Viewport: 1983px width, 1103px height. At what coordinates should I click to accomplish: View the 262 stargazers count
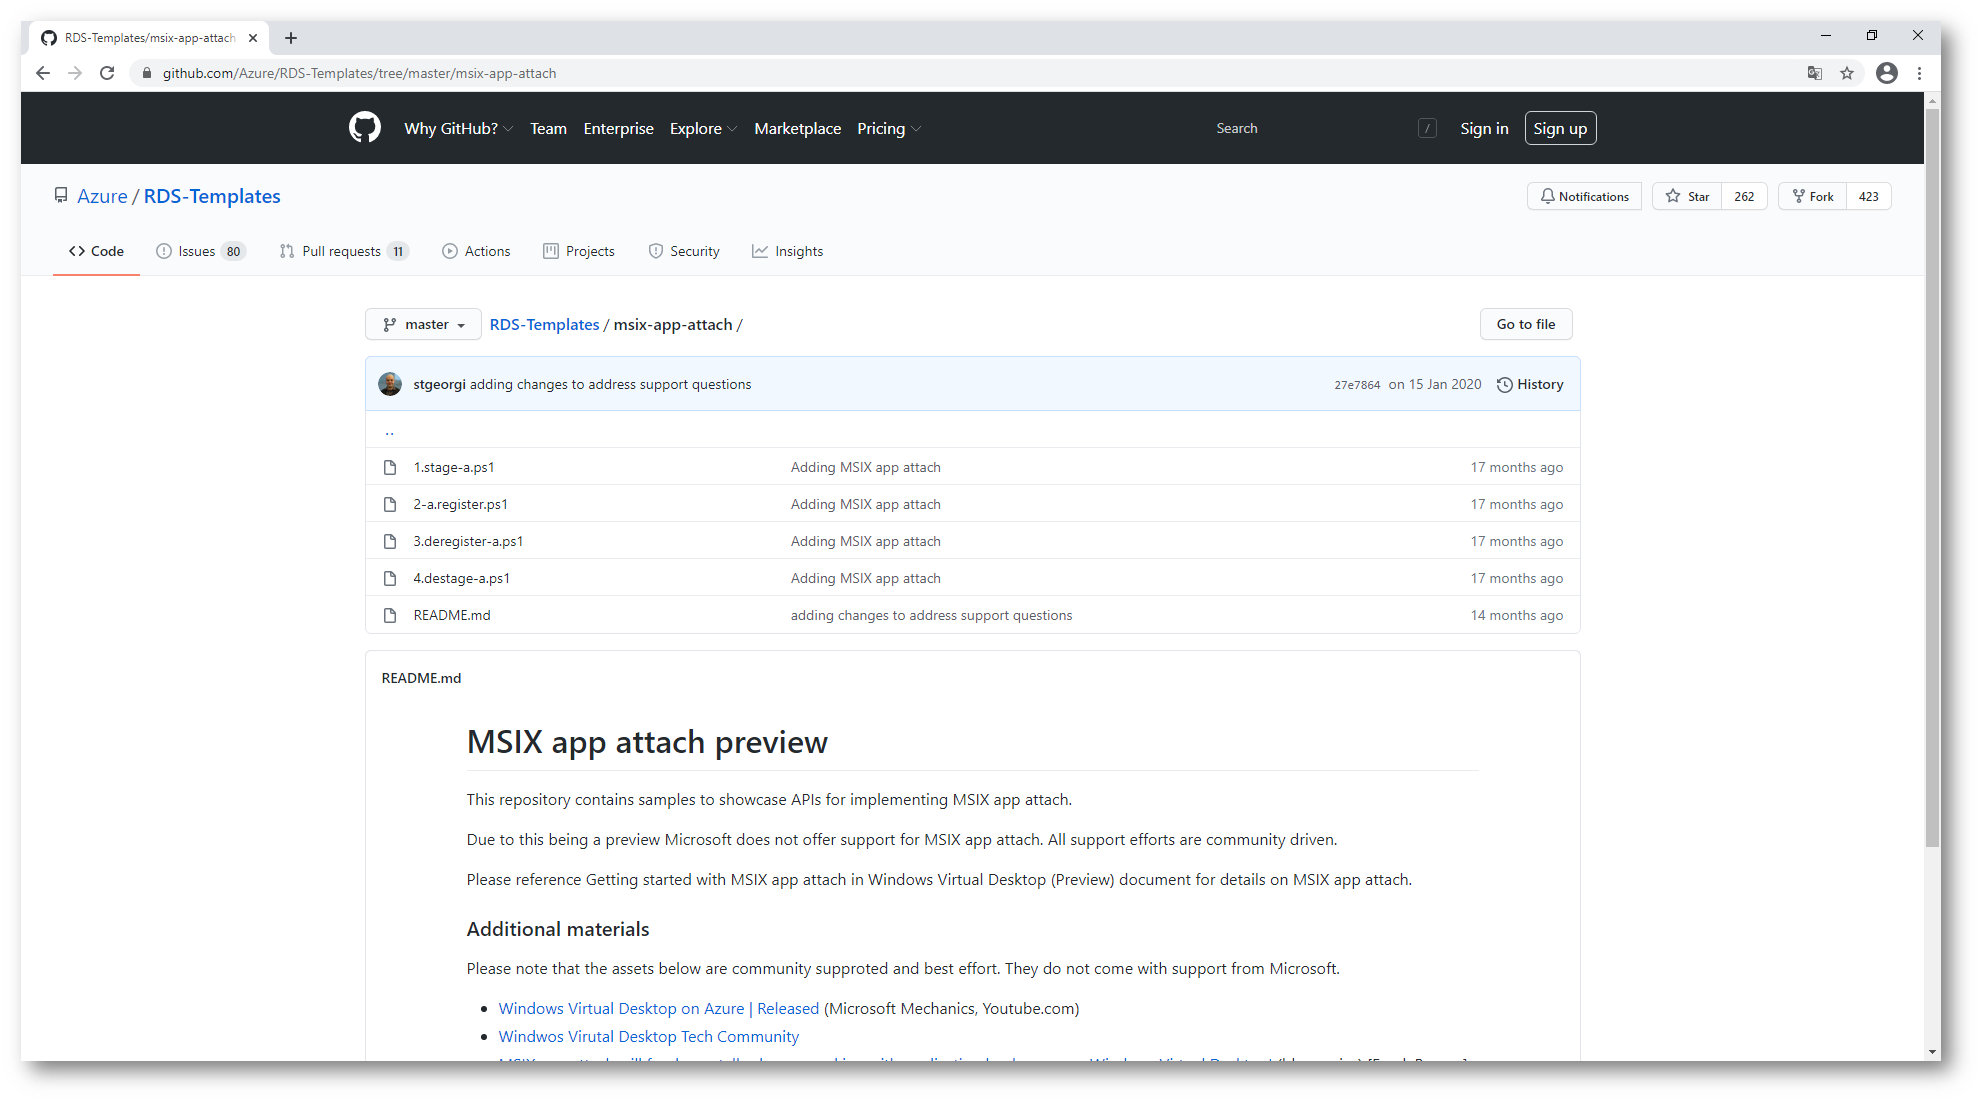click(x=1744, y=196)
